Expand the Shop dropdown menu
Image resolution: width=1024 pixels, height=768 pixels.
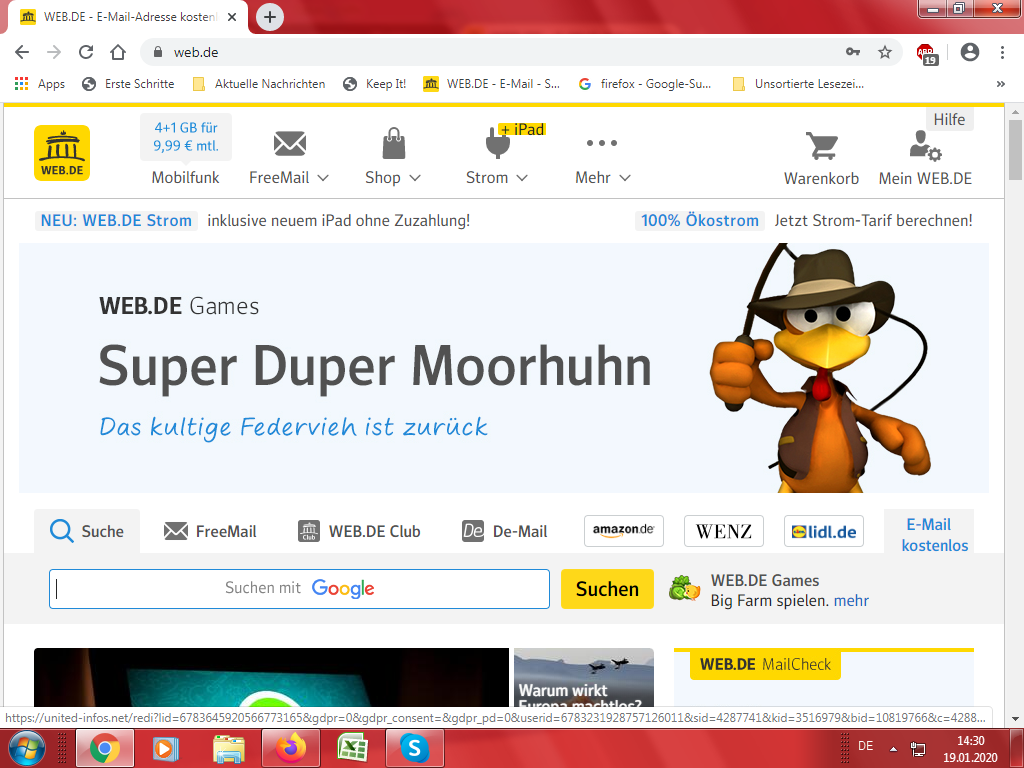point(415,178)
